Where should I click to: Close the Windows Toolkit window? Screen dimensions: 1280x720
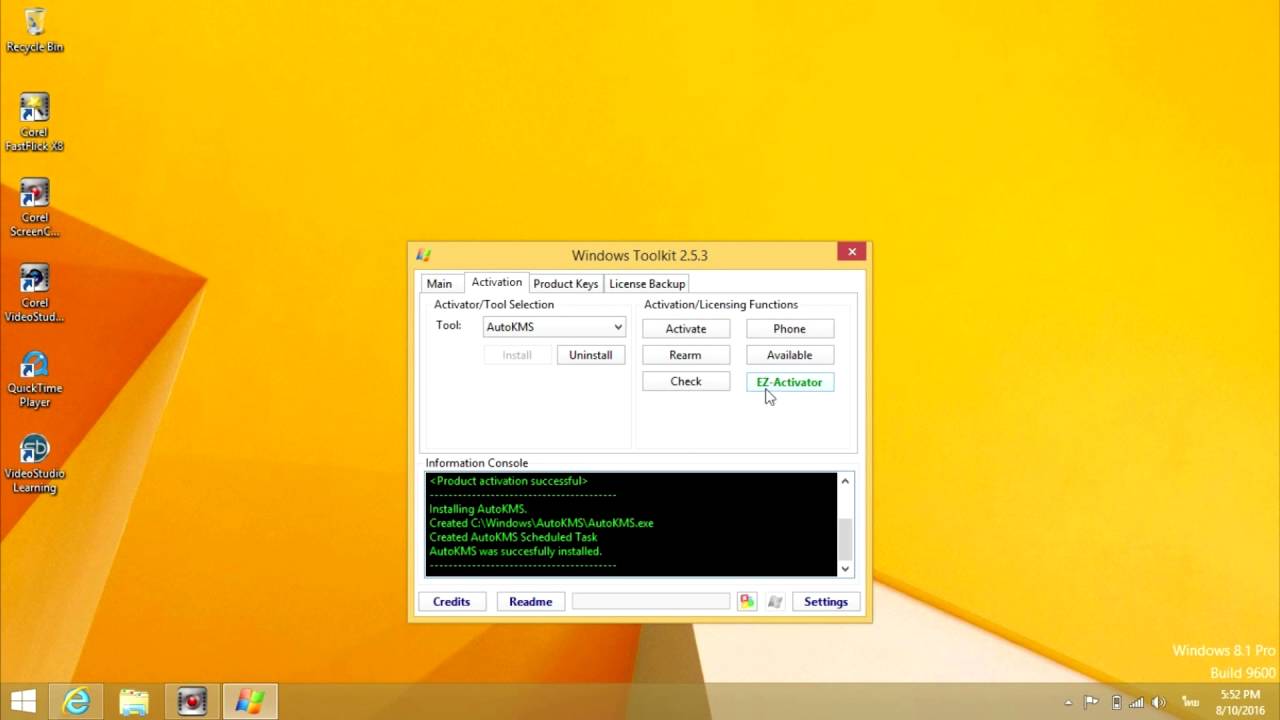pyautogui.click(x=852, y=252)
